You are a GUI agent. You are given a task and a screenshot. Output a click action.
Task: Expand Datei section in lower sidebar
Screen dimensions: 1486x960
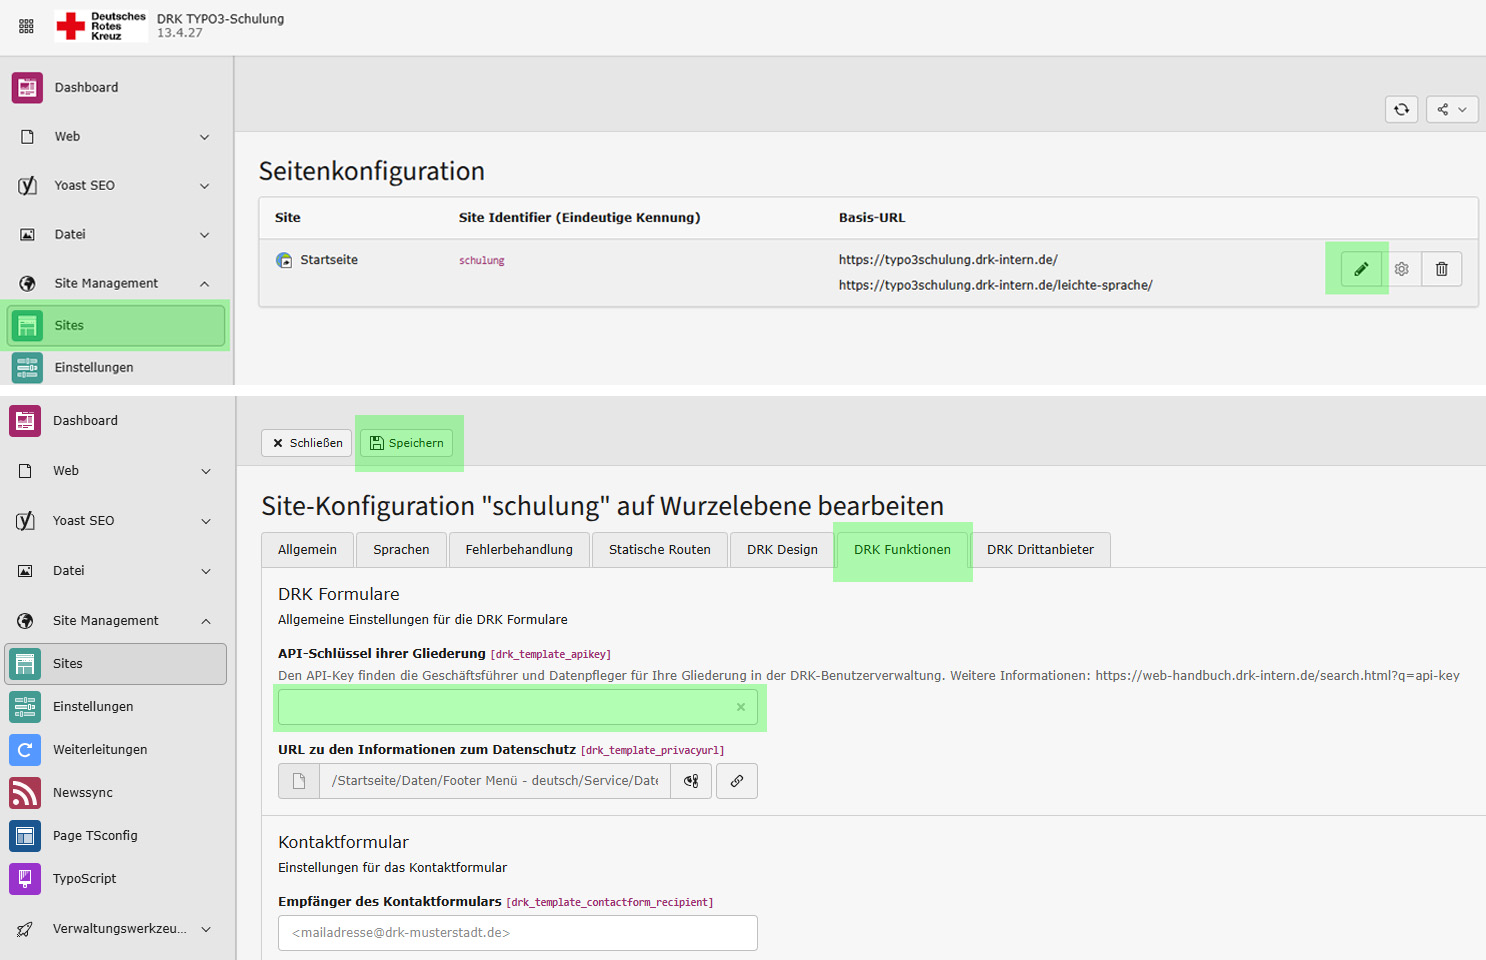206,571
